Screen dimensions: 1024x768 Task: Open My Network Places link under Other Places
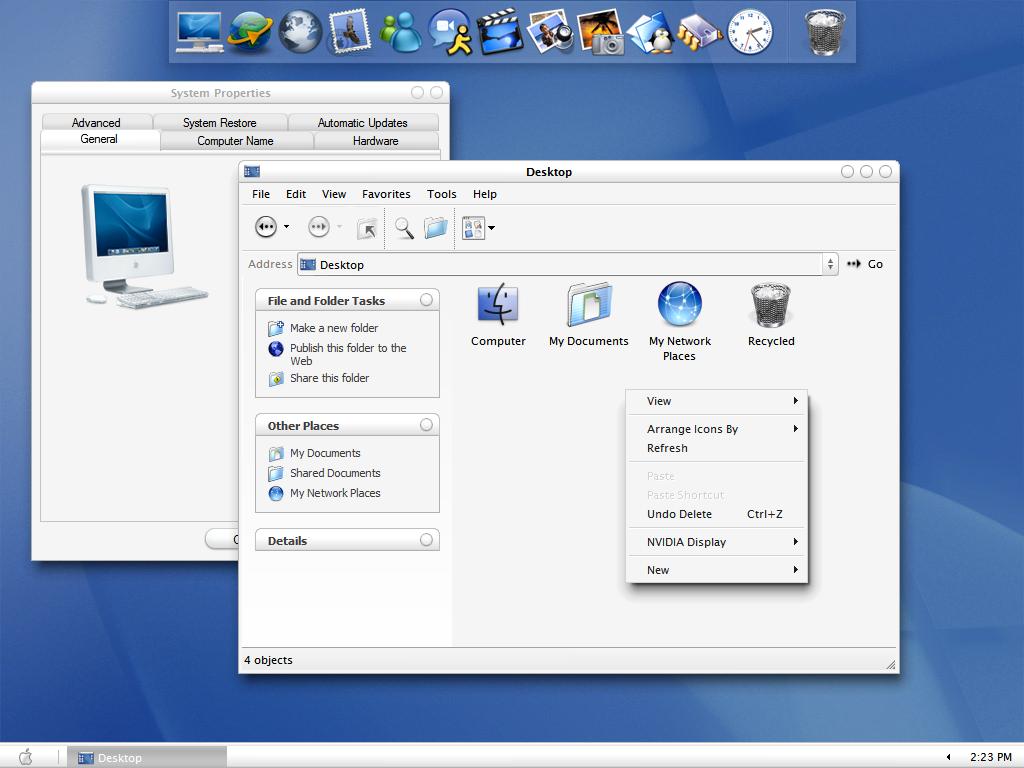tap(335, 493)
